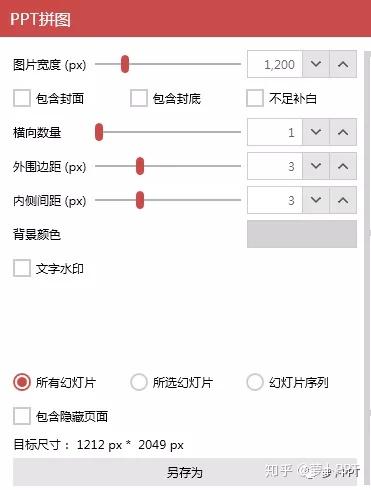Tick the 不足补白 checkbox
371x490 pixels.
coord(255,98)
